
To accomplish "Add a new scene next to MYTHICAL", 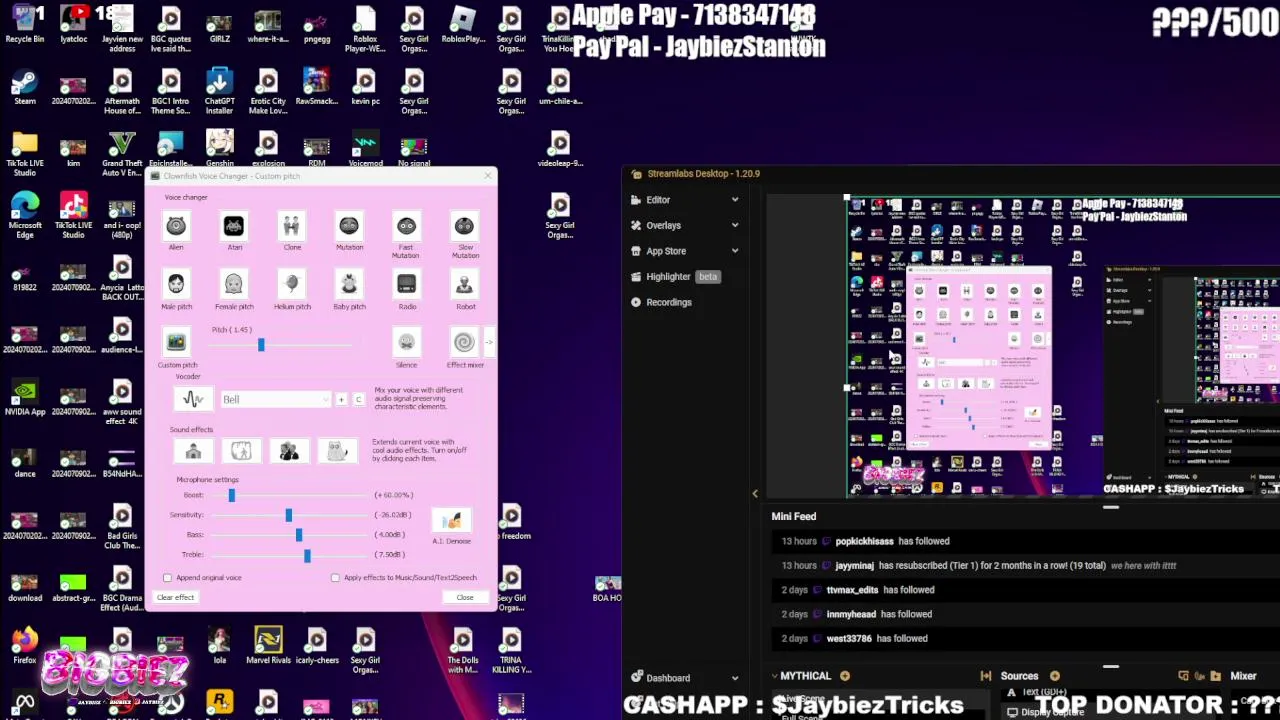I will pyautogui.click(x=845, y=676).
